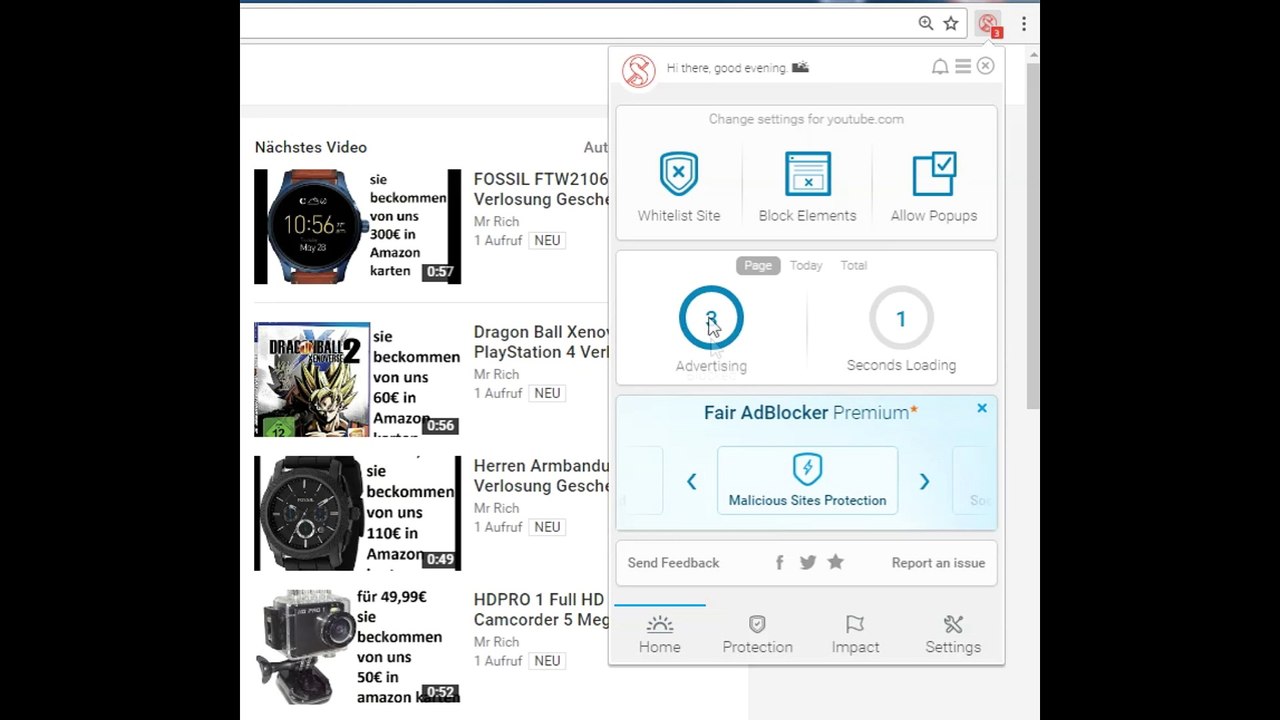Image resolution: width=1280 pixels, height=720 pixels.
Task: Open the Protection tab
Action: click(x=757, y=635)
